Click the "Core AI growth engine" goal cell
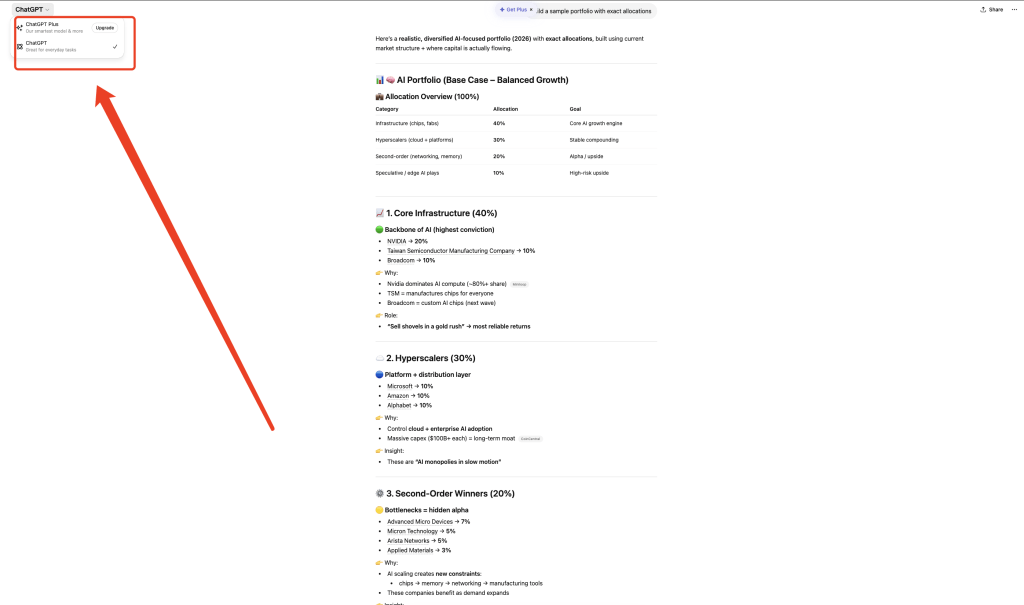 [x=596, y=123]
